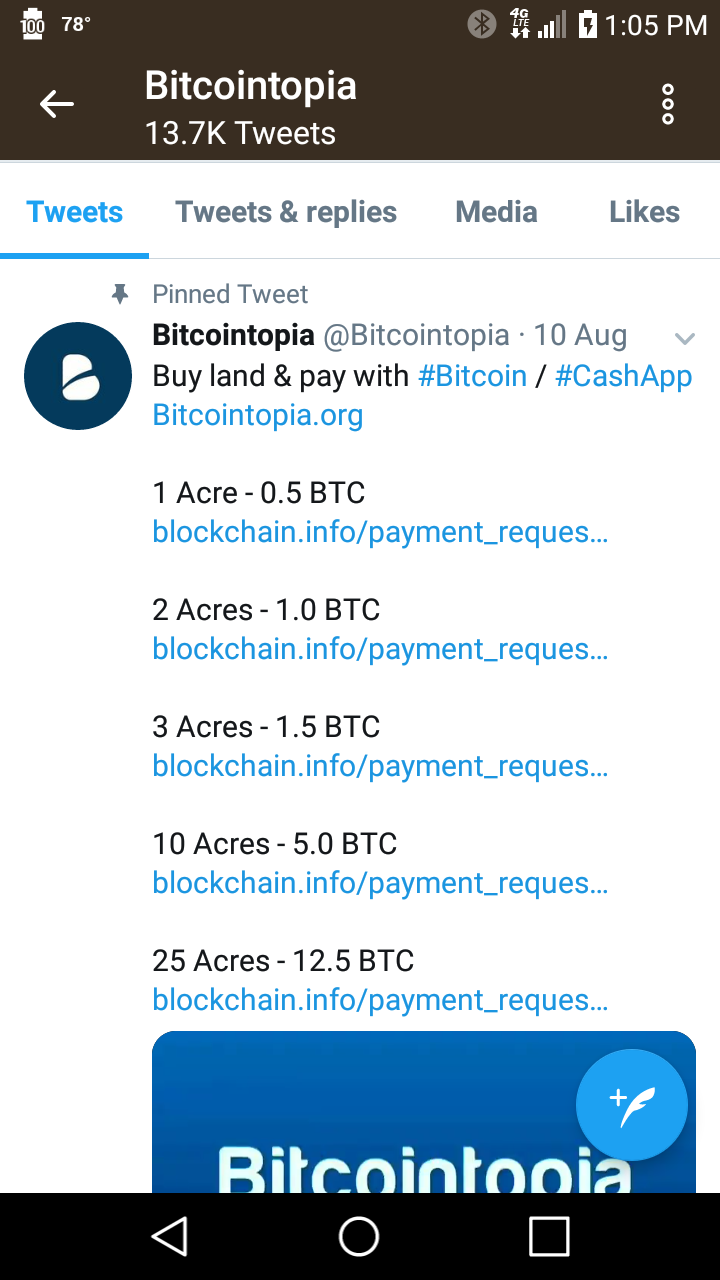Open the Bitcointopia.org link
This screenshot has width=720, height=1280.
coord(258,415)
